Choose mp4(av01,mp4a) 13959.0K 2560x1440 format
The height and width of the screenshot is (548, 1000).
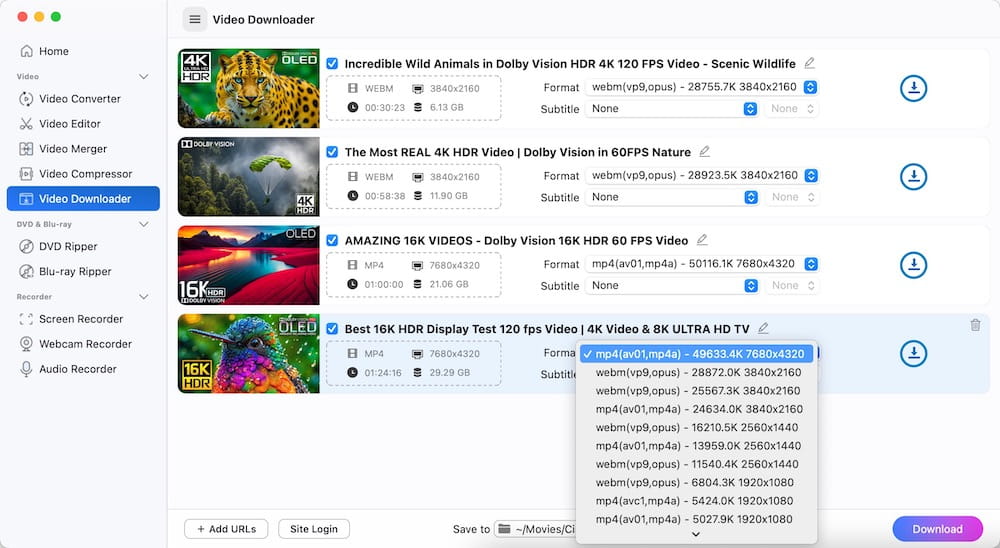point(696,445)
